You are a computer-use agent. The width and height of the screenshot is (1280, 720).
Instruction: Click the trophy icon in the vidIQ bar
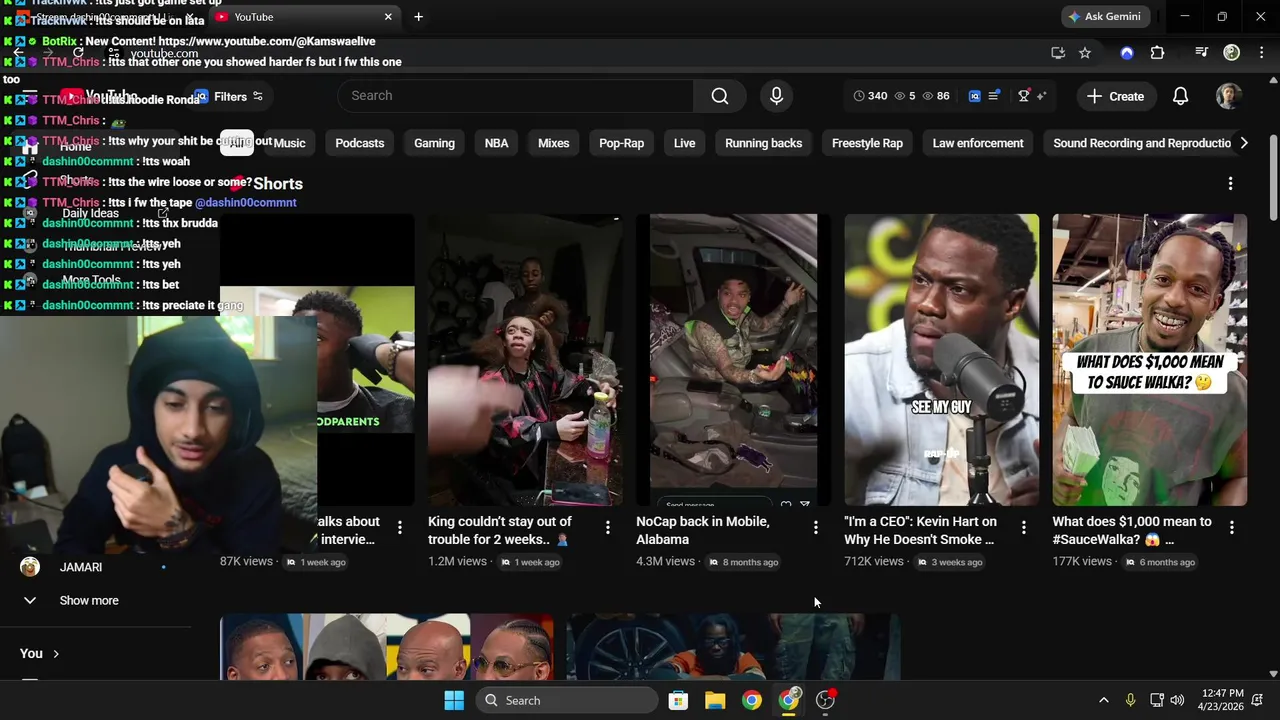pos(1023,96)
